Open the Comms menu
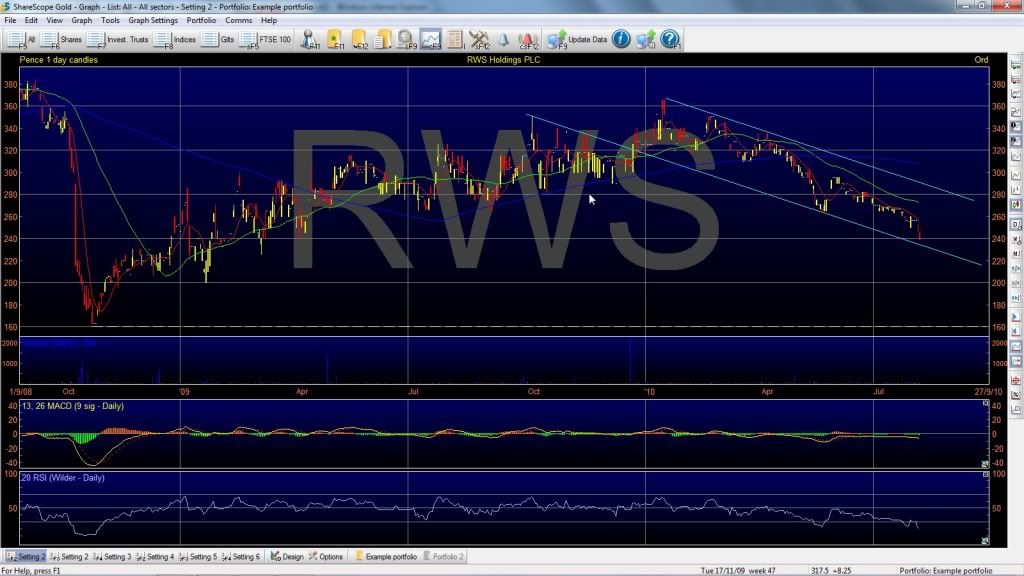The height and width of the screenshot is (576, 1024). pos(238,20)
